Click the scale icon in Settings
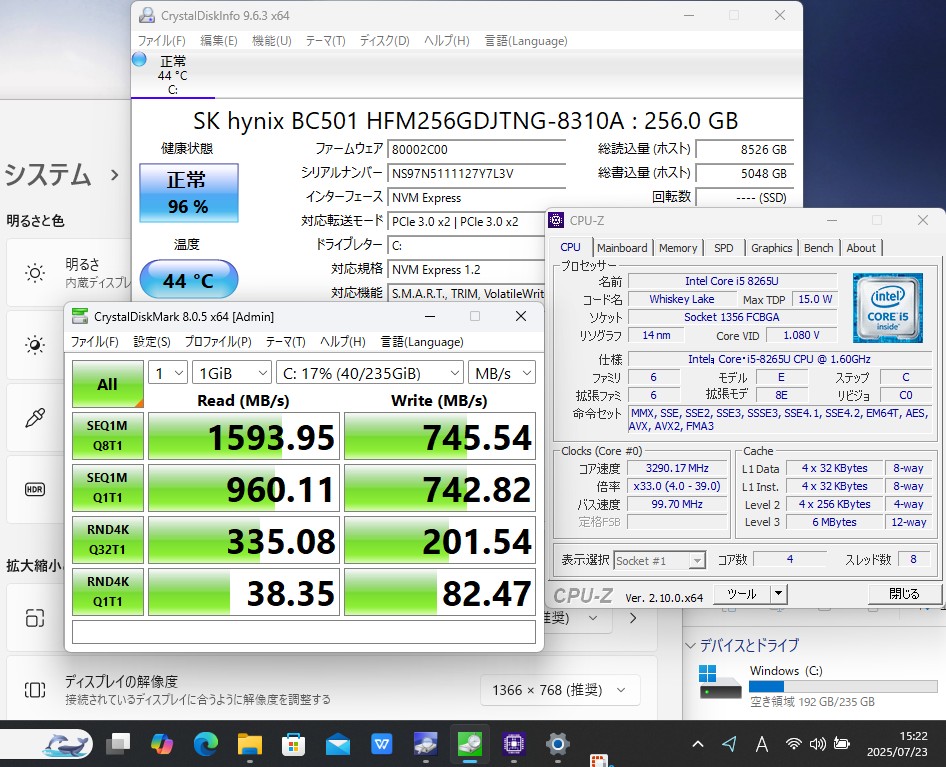The width and height of the screenshot is (946, 767). [35, 618]
